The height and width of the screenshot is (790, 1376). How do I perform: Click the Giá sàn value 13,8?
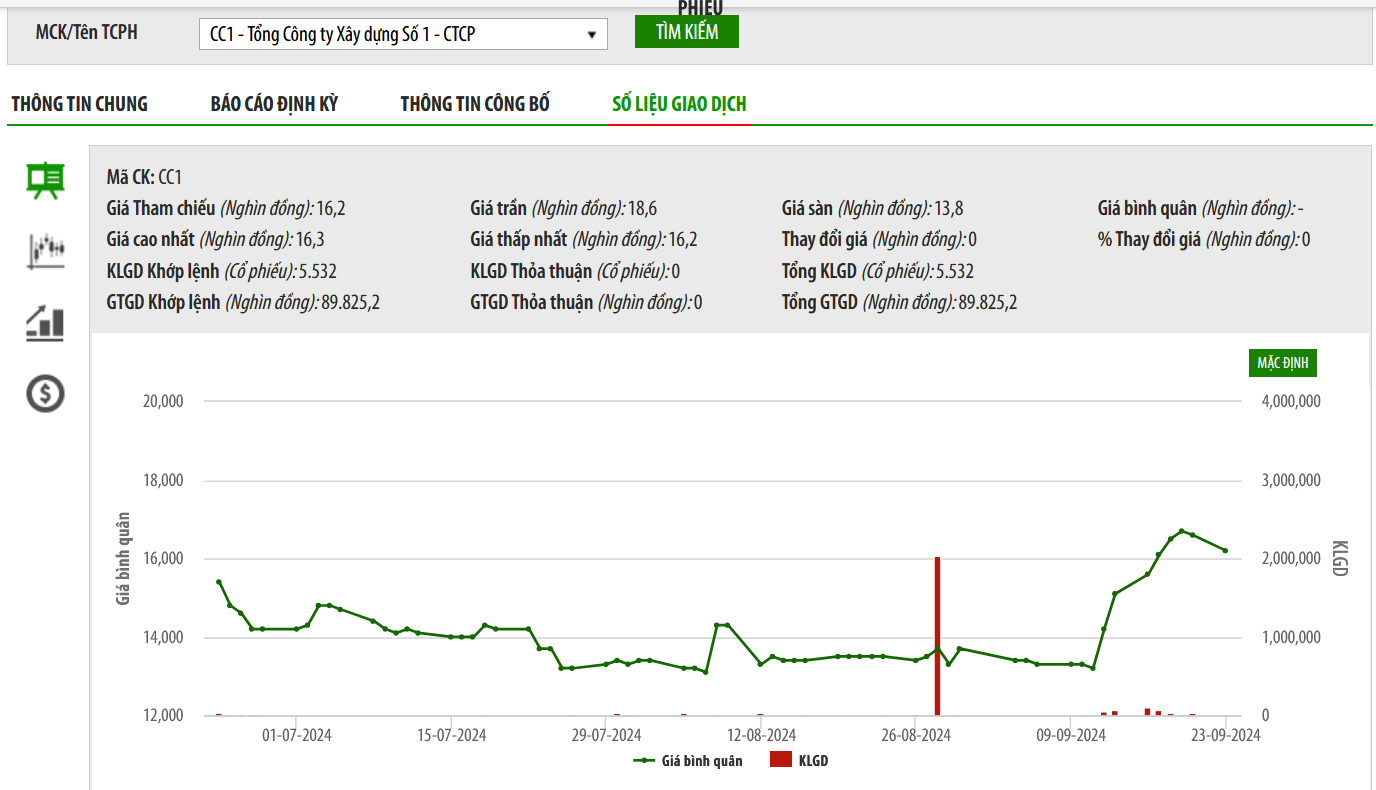tap(949, 208)
